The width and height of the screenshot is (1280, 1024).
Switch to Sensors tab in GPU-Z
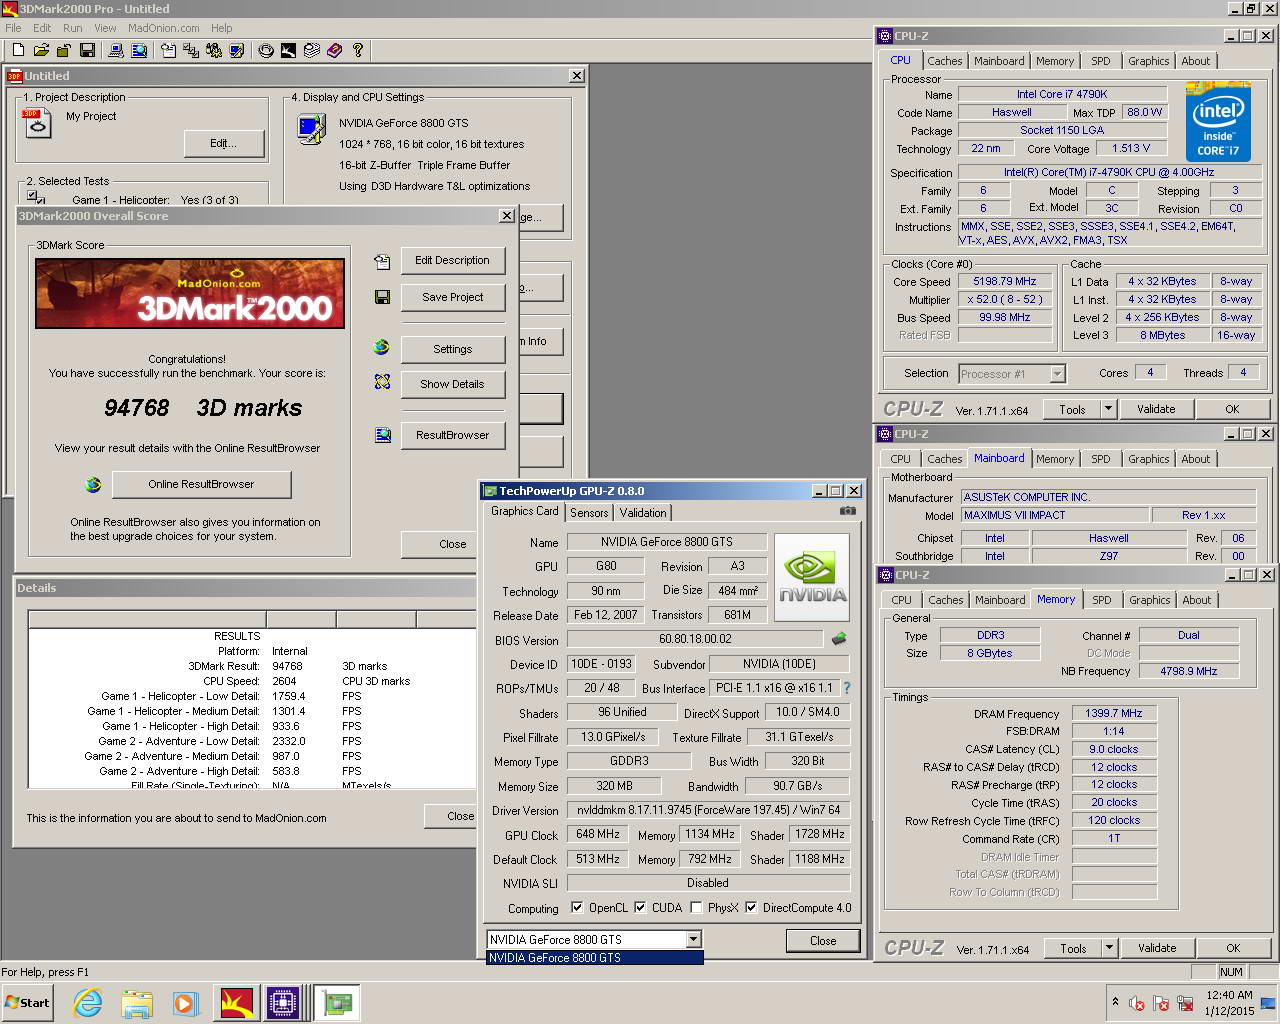coord(589,513)
